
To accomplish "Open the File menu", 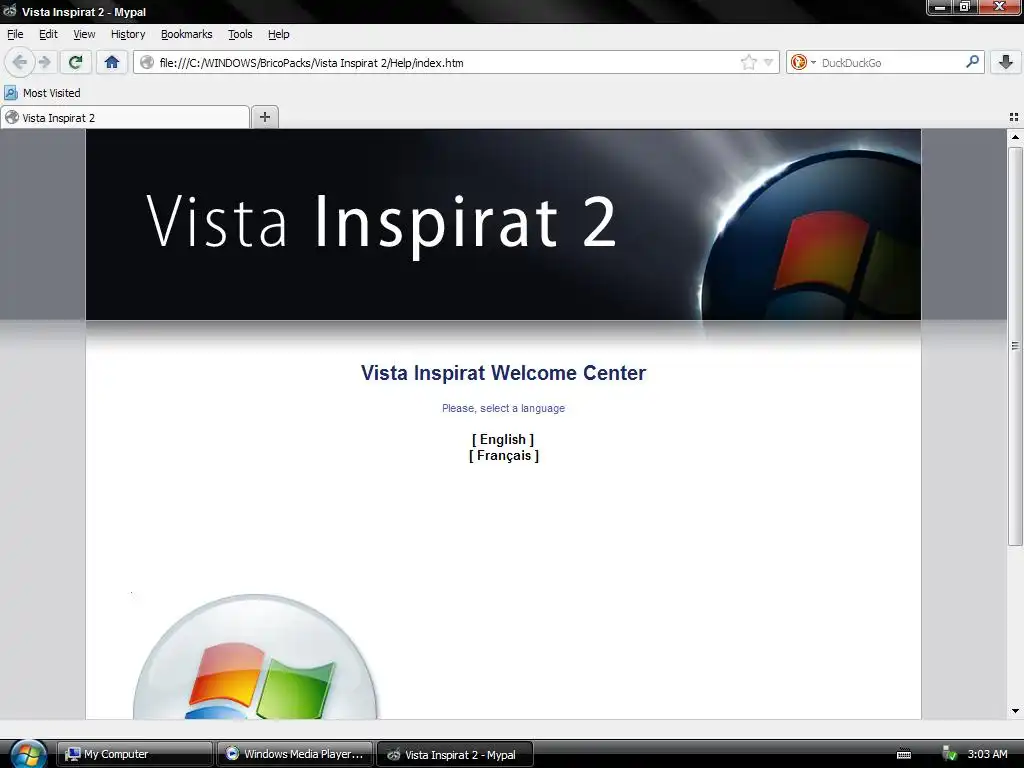I will click(x=15, y=34).
